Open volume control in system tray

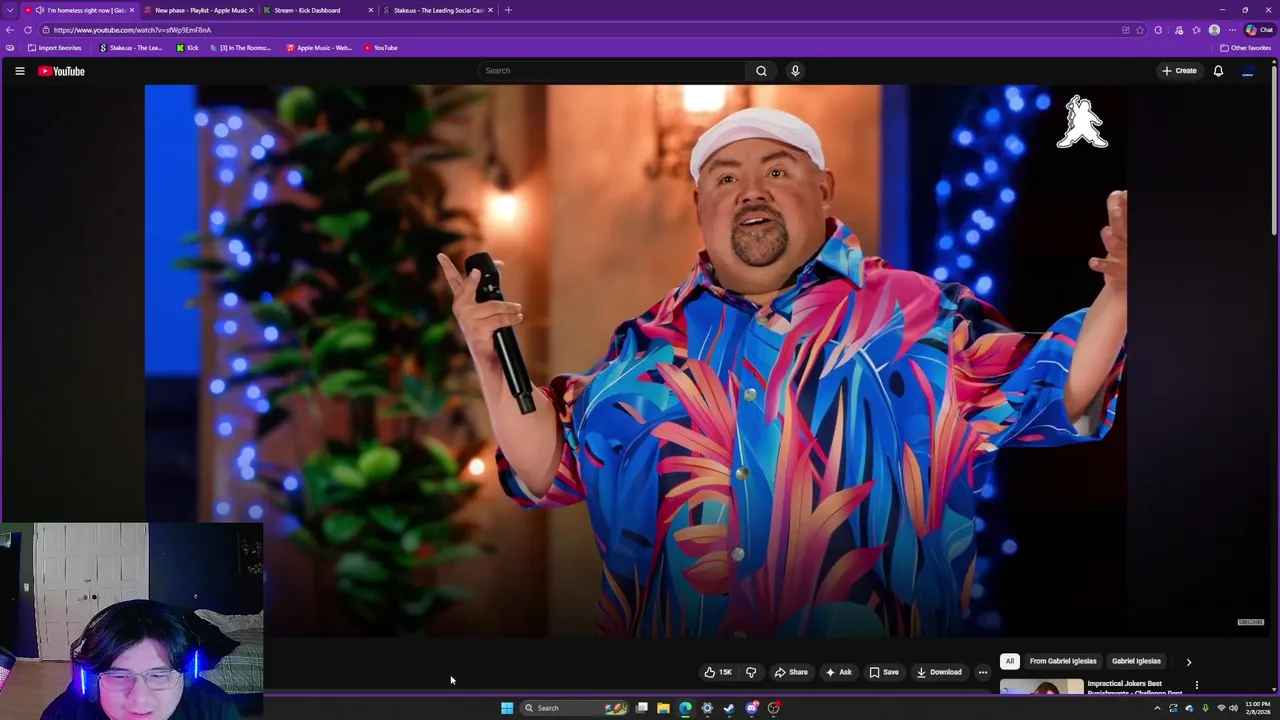tap(1233, 708)
